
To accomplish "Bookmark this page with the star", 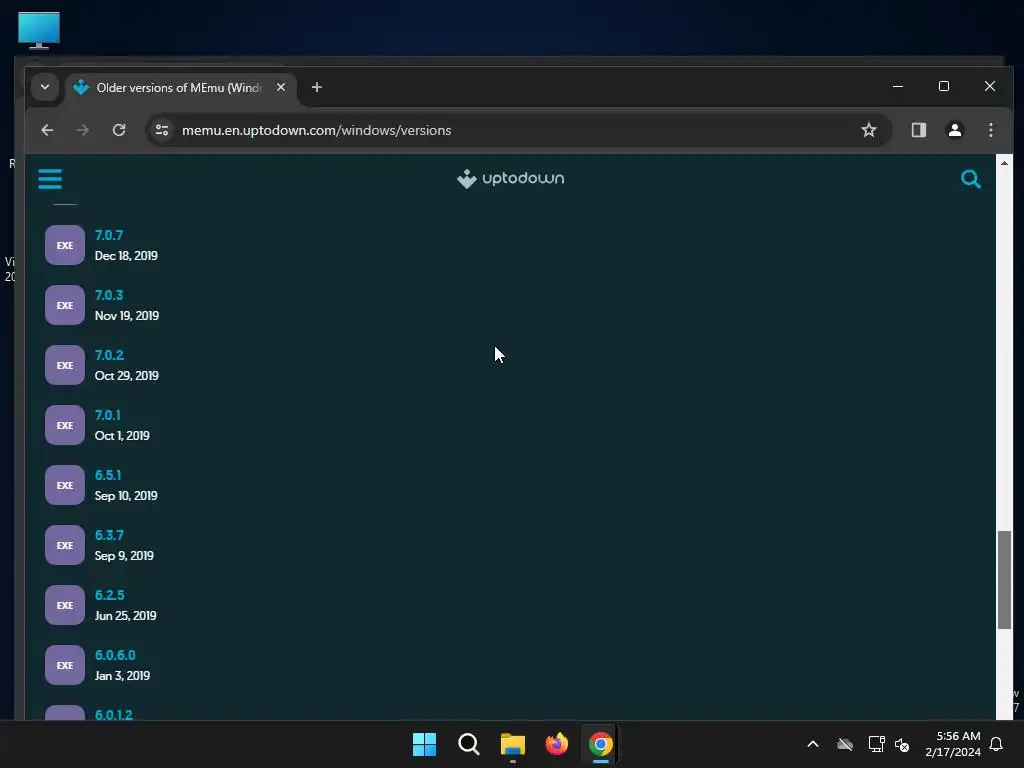I will point(869,130).
